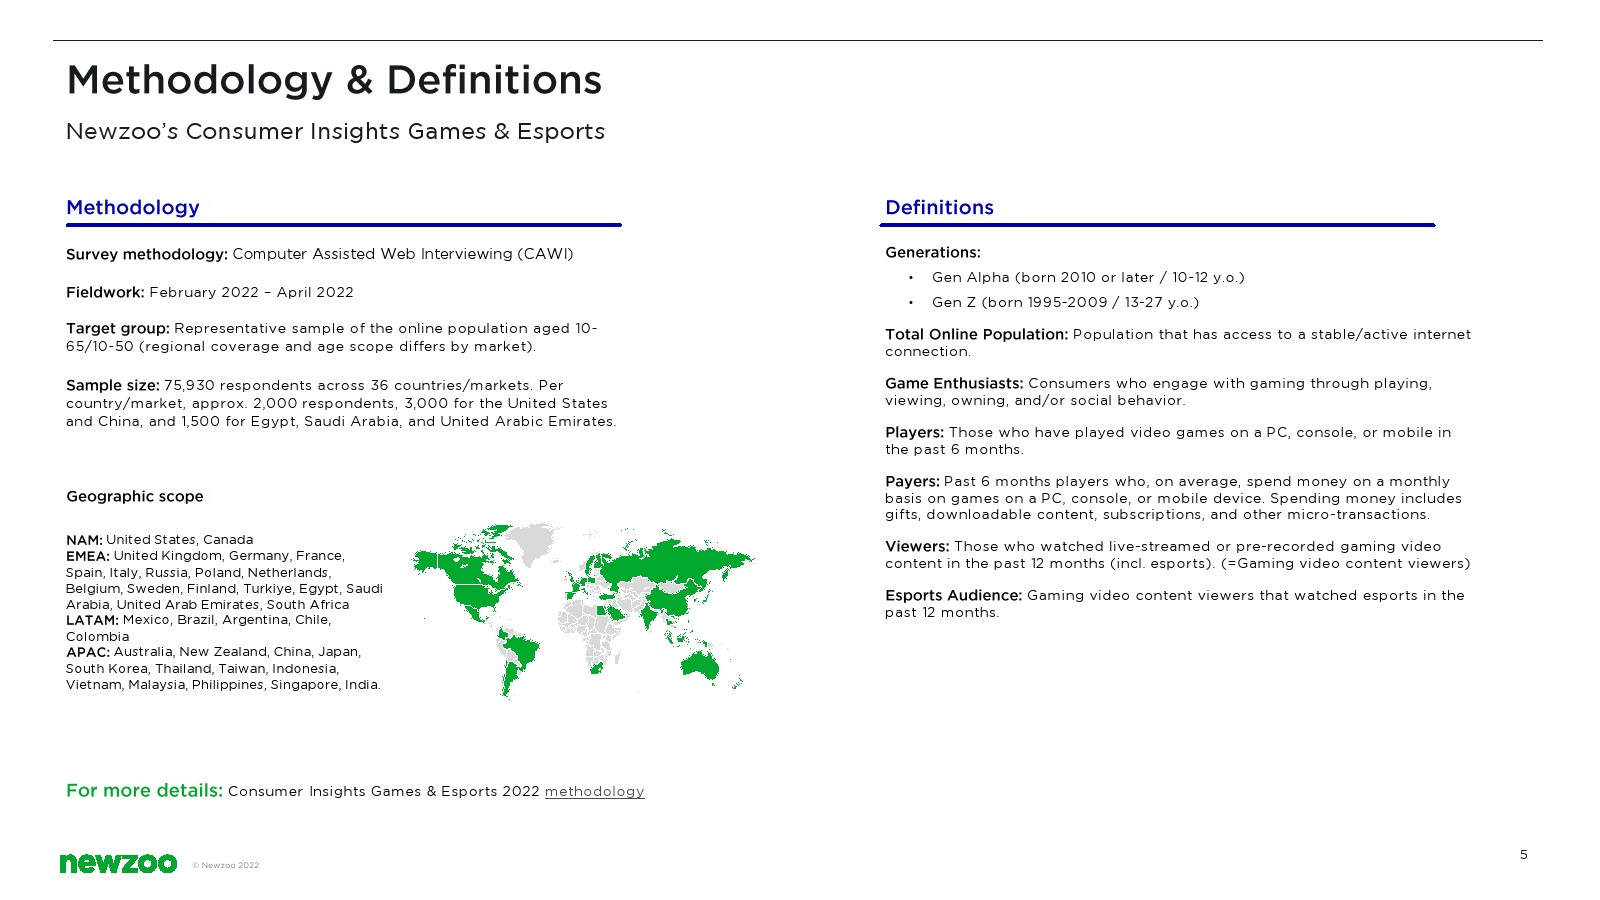Select the Esports Audience definition label
Screen dimensions: 1600x900
[953, 595]
